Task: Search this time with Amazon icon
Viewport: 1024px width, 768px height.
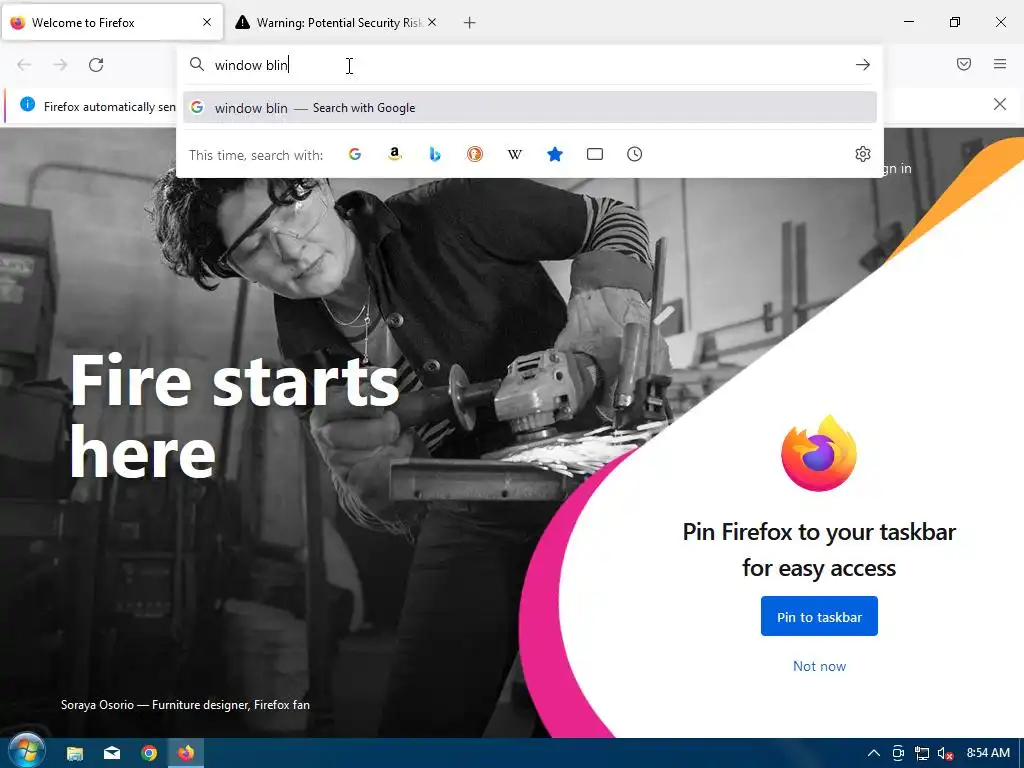Action: click(x=394, y=154)
